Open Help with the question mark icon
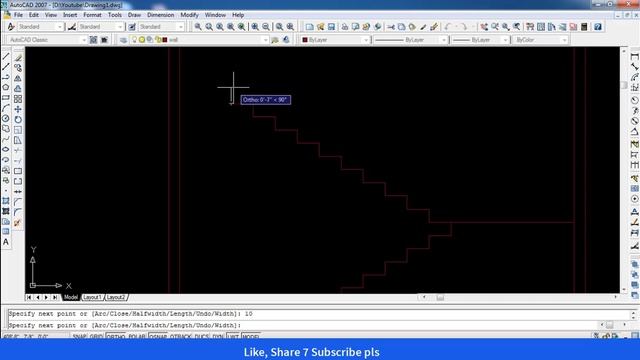The image size is (640, 360). 598,27
